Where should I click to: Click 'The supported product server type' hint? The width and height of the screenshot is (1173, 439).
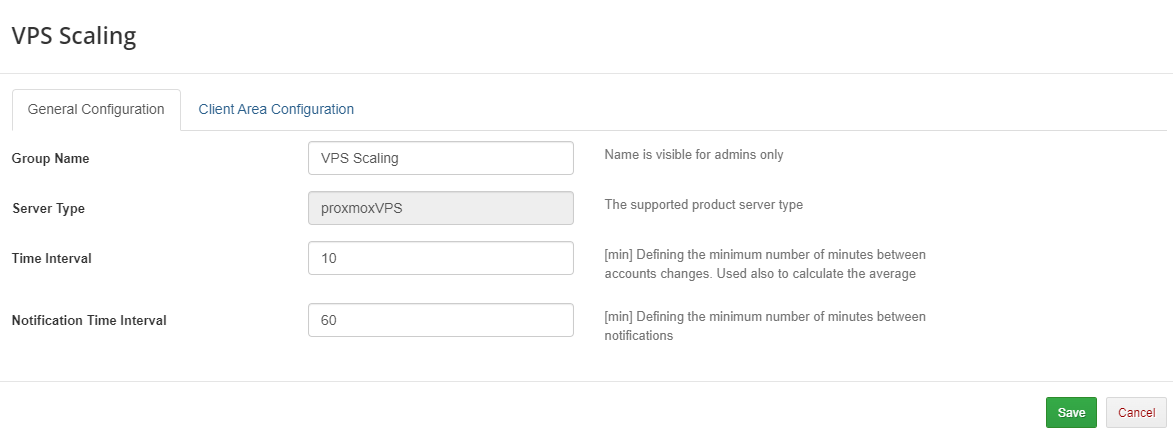(x=704, y=205)
